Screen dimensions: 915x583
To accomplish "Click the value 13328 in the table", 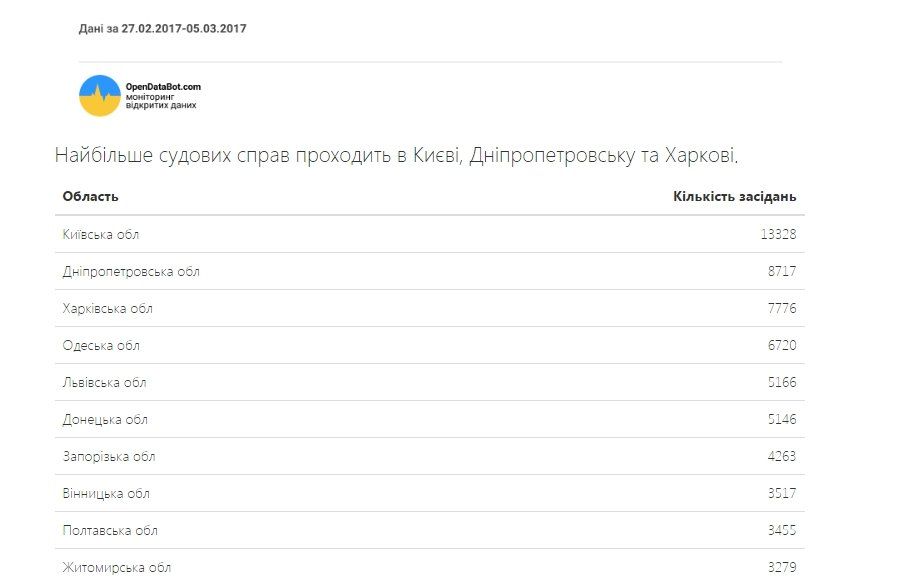I will (x=778, y=235).
